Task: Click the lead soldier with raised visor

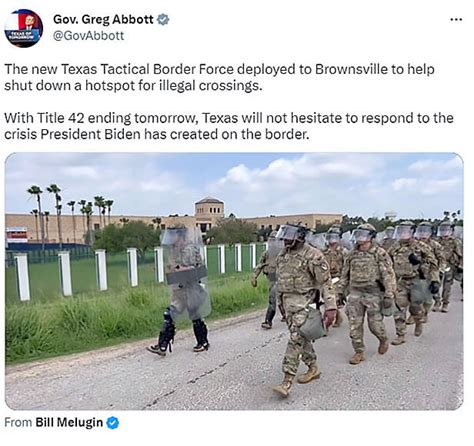Action: point(302,308)
